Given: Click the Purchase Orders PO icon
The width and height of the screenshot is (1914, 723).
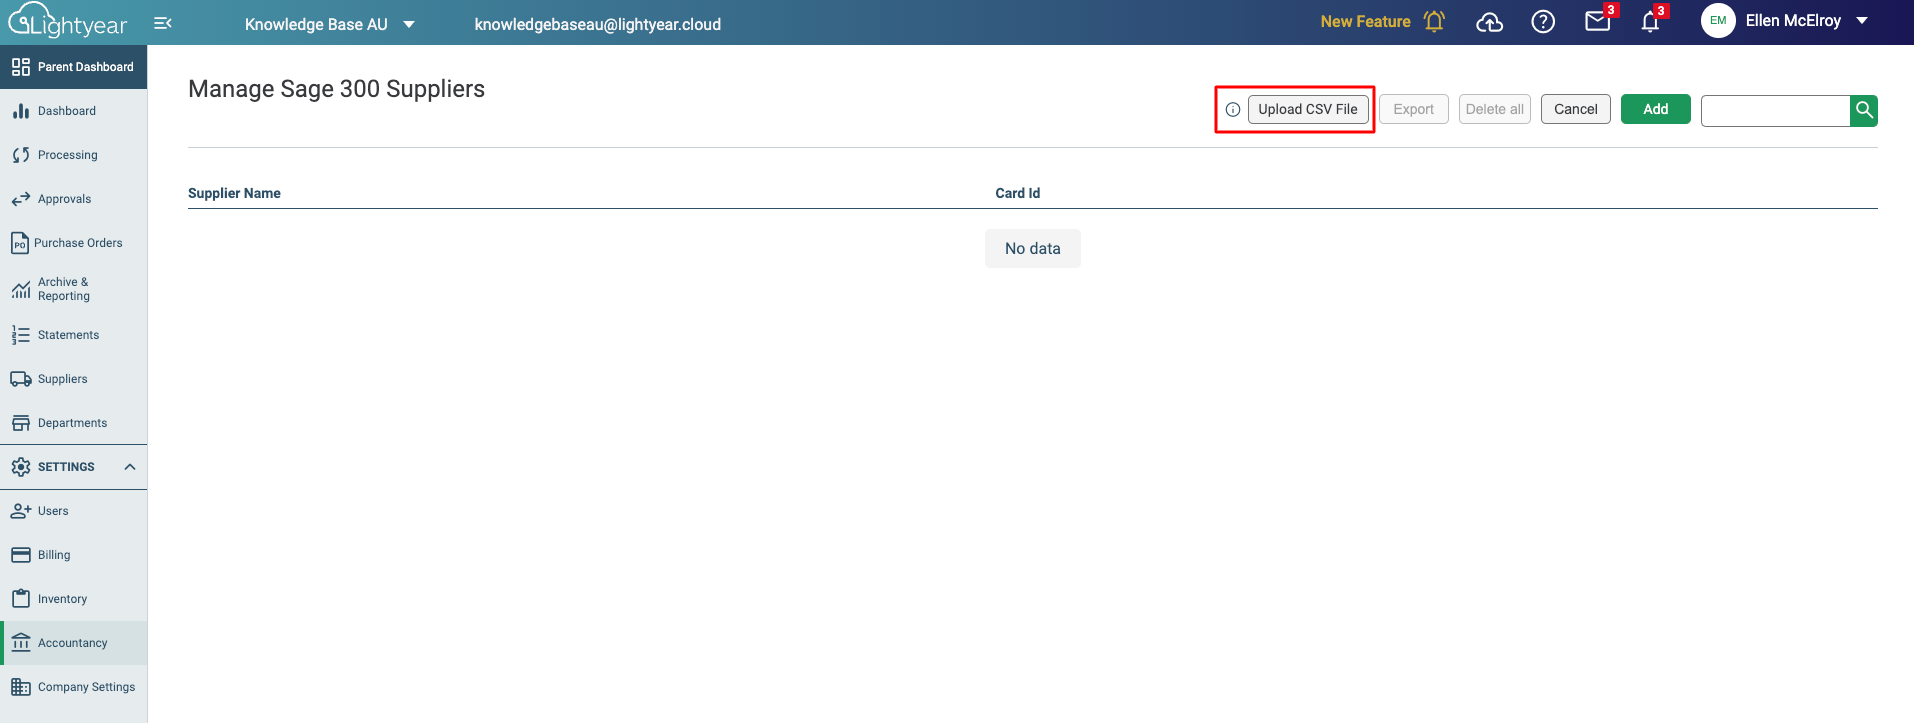Looking at the screenshot, I should [x=19, y=243].
